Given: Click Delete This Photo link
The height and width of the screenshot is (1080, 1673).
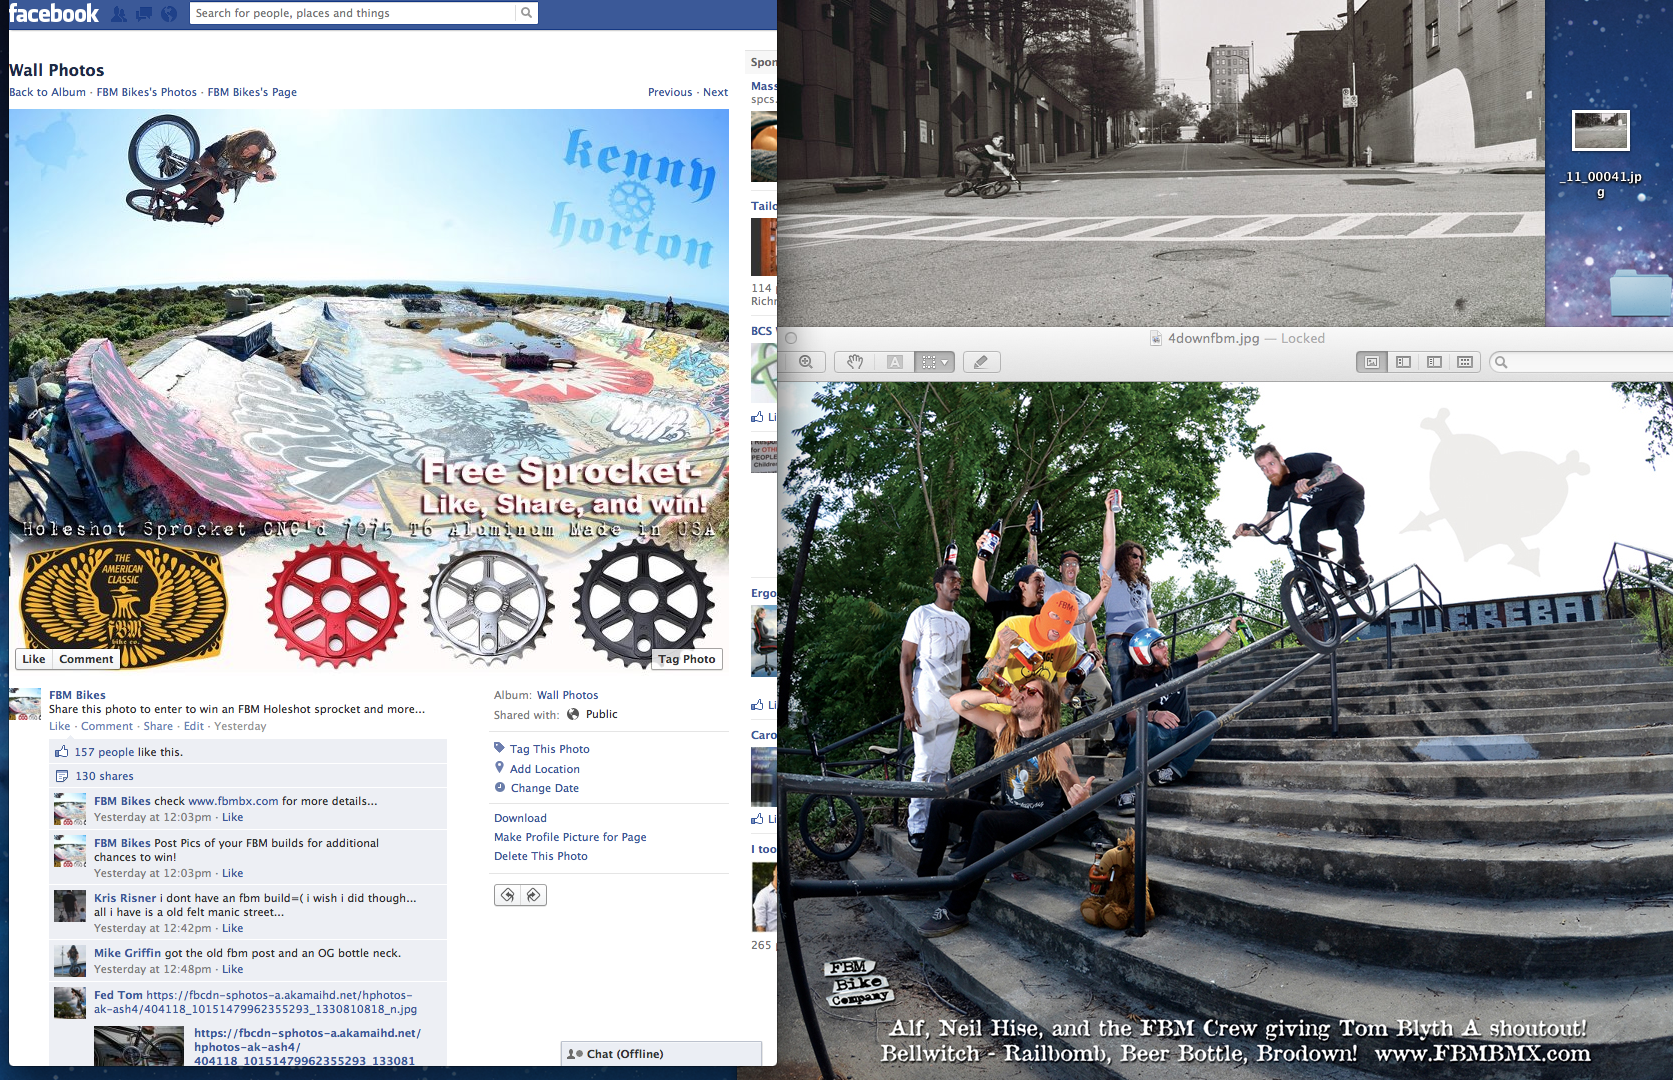Looking at the screenshot, I should [x=541, y=856].
